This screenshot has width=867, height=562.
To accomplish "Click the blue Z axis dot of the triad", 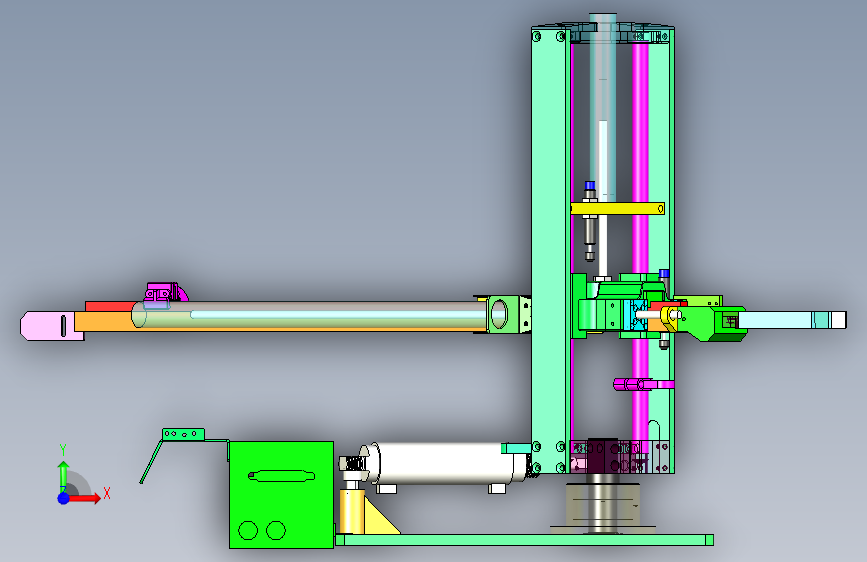I will (64, 498).
